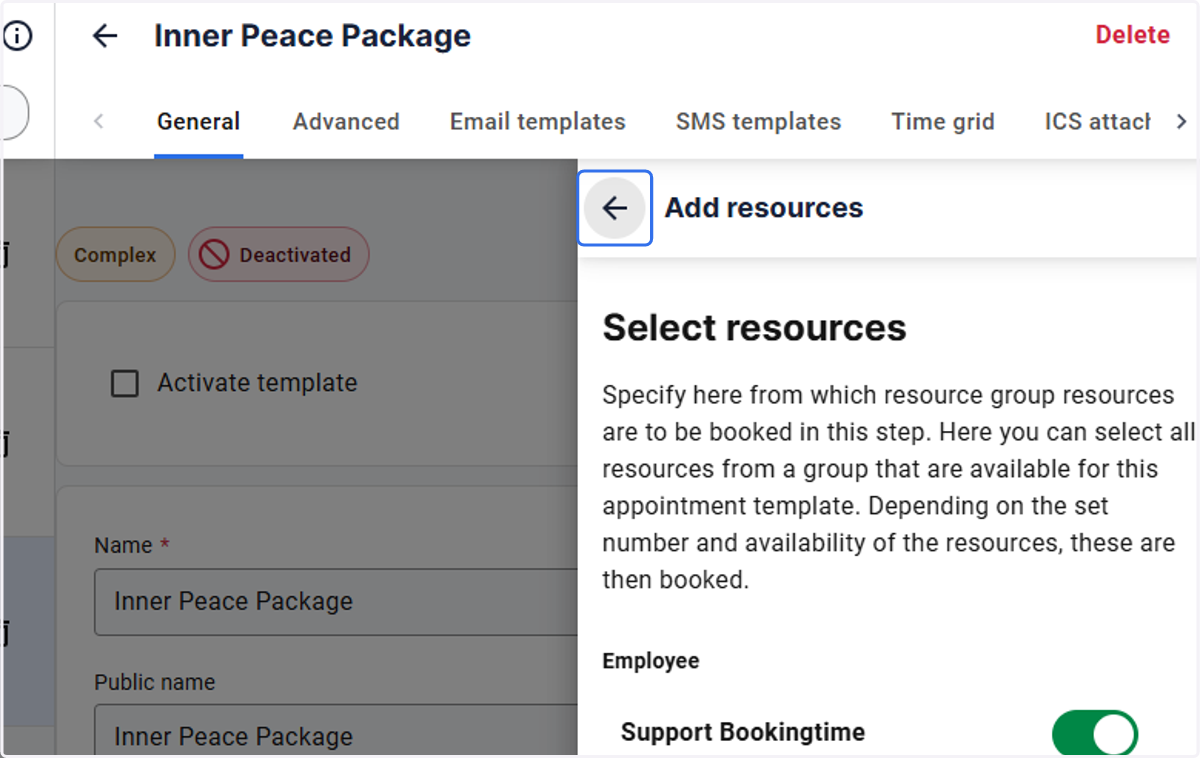Open the Time grid tab
The height and width of the screenshot is (758, 1200).
click(943, 122)
